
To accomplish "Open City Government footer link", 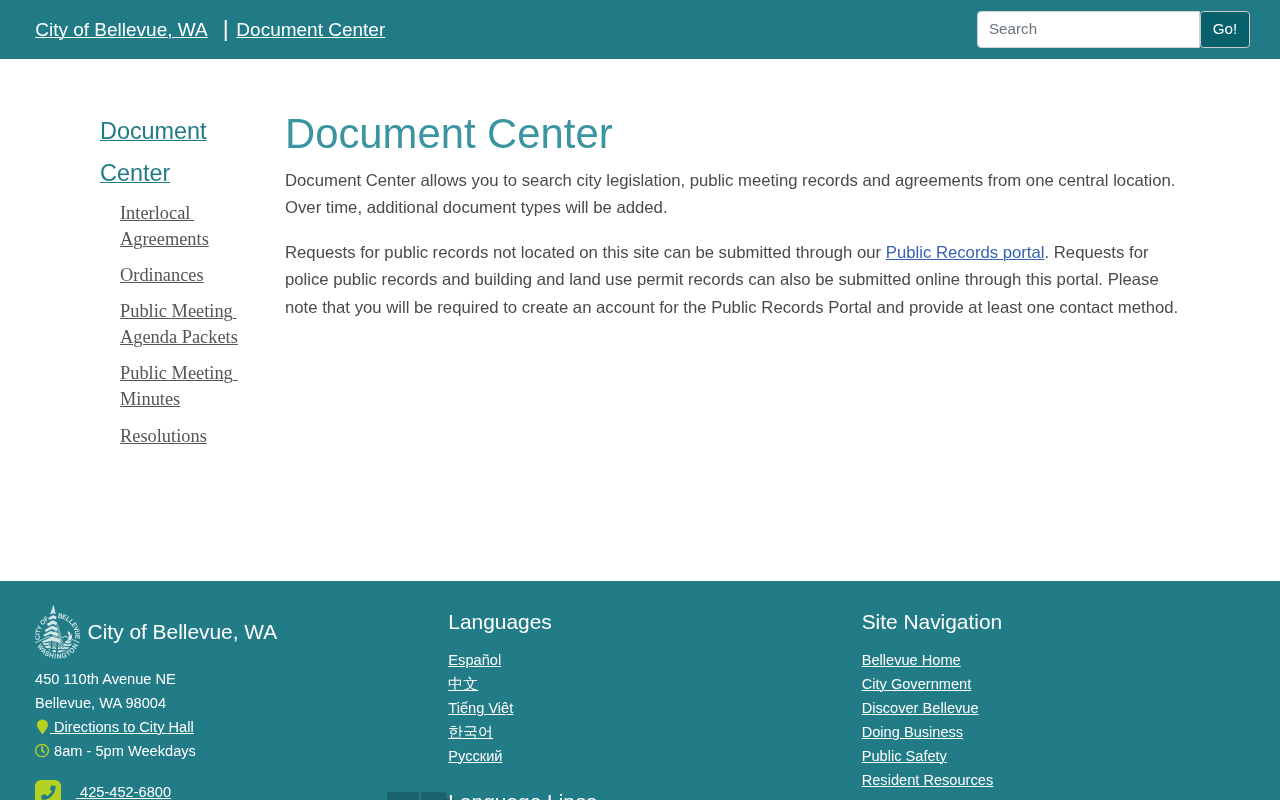I will click(x=917, y=684).
